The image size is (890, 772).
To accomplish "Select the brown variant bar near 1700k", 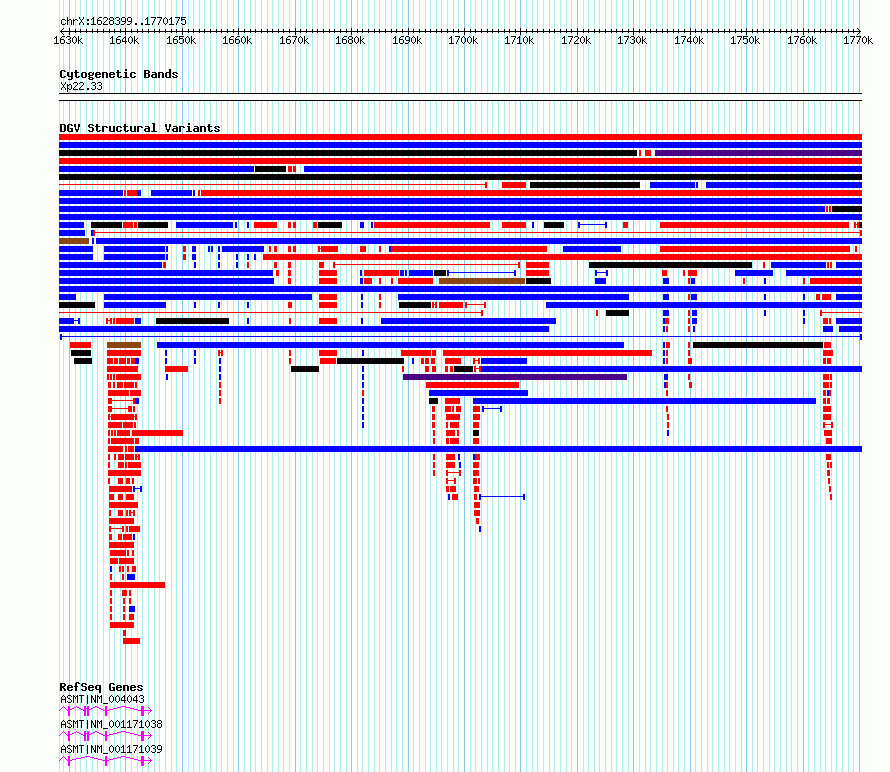I will tap(482, 281).
